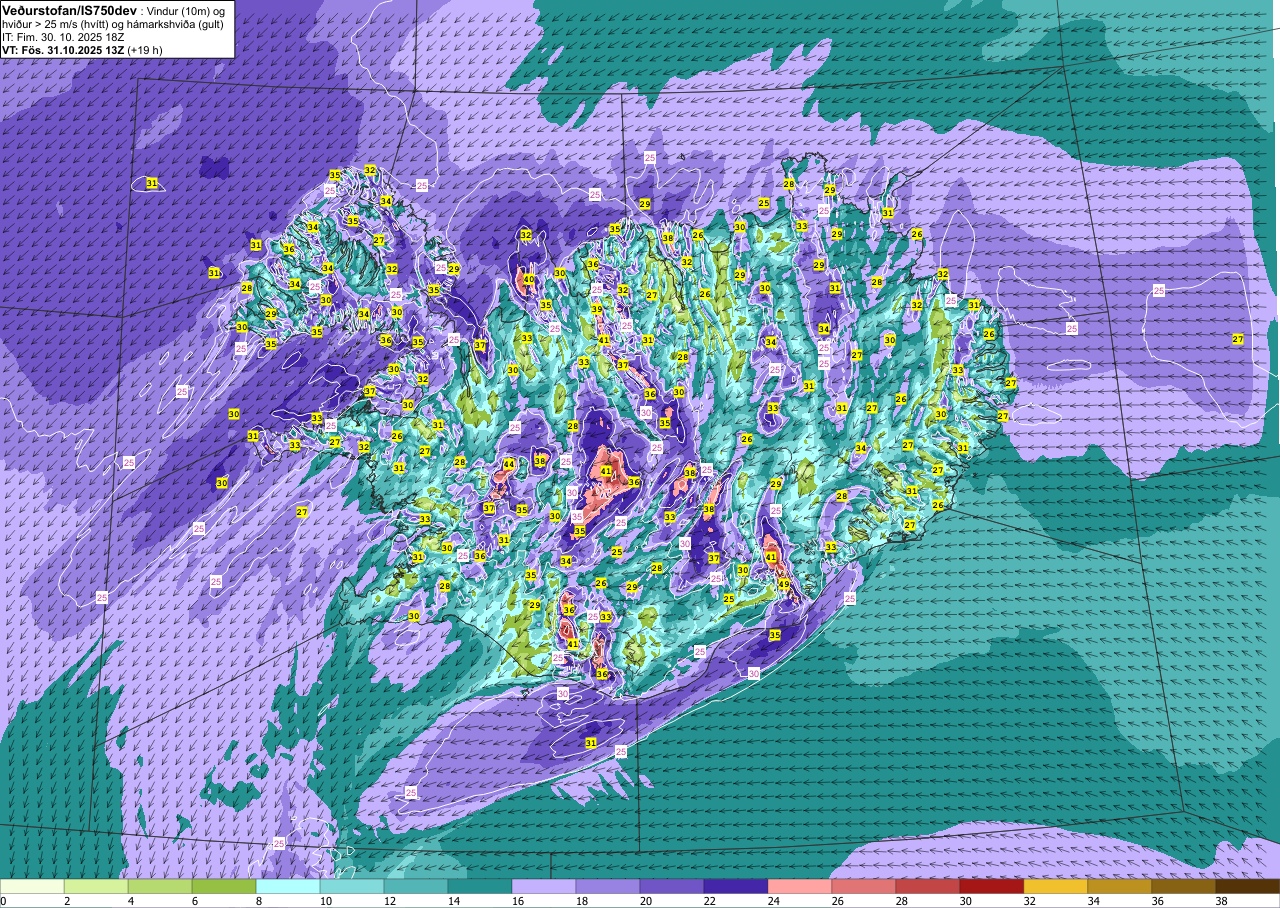Click the 22–24 m/s dark indigo legend swatch
The image size is (1280, 908).
pos(736,886)
